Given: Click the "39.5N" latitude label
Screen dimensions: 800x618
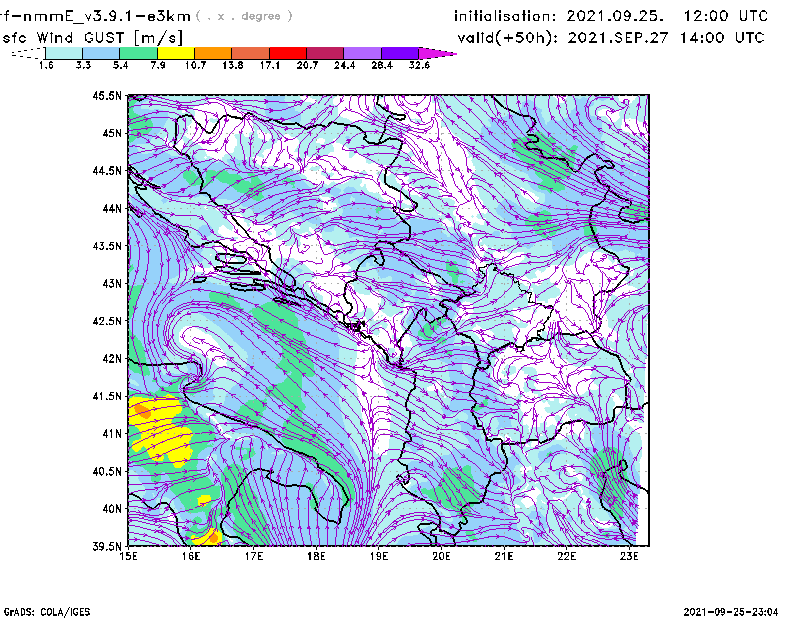Looking at the screenshot, I should tap(107, 547).
